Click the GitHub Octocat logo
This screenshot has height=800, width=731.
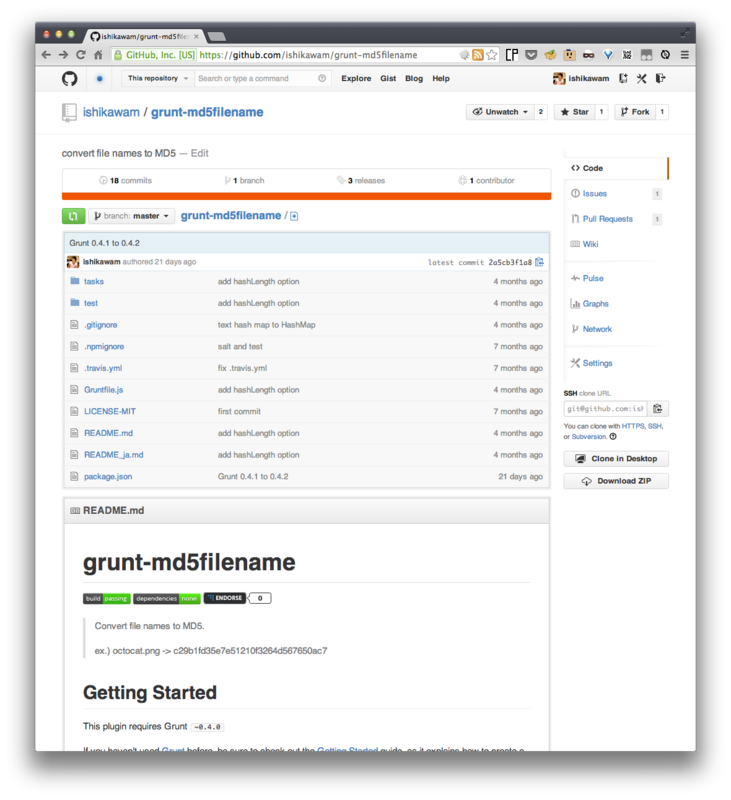point(70,79)
